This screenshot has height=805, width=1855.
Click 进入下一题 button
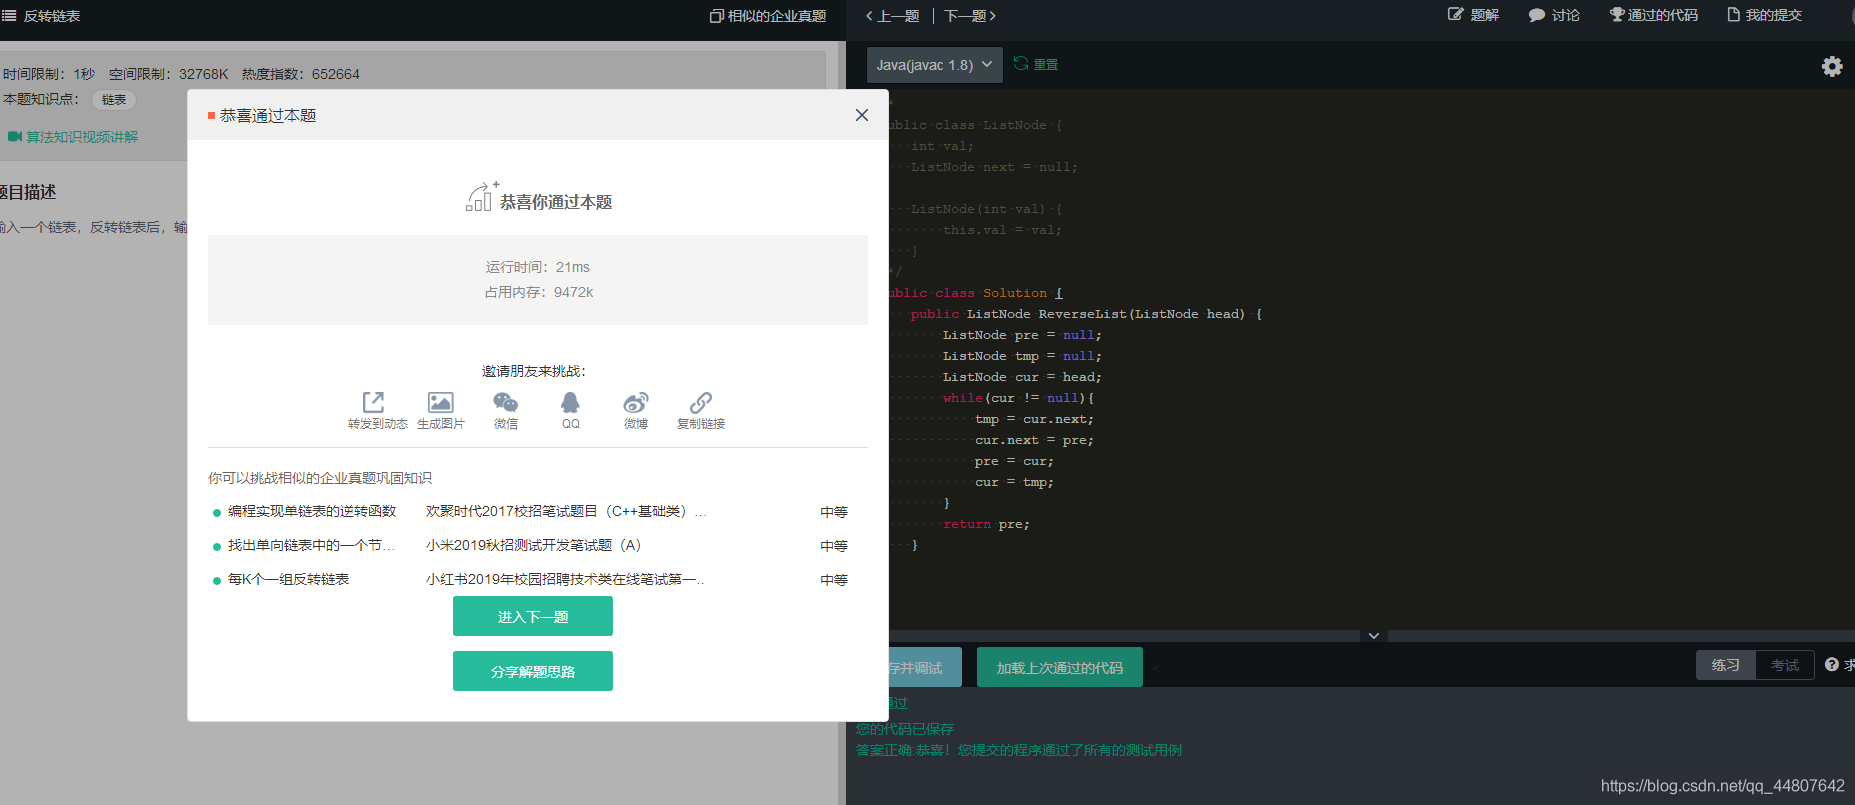pyautogui.click(x=533, y=617)
